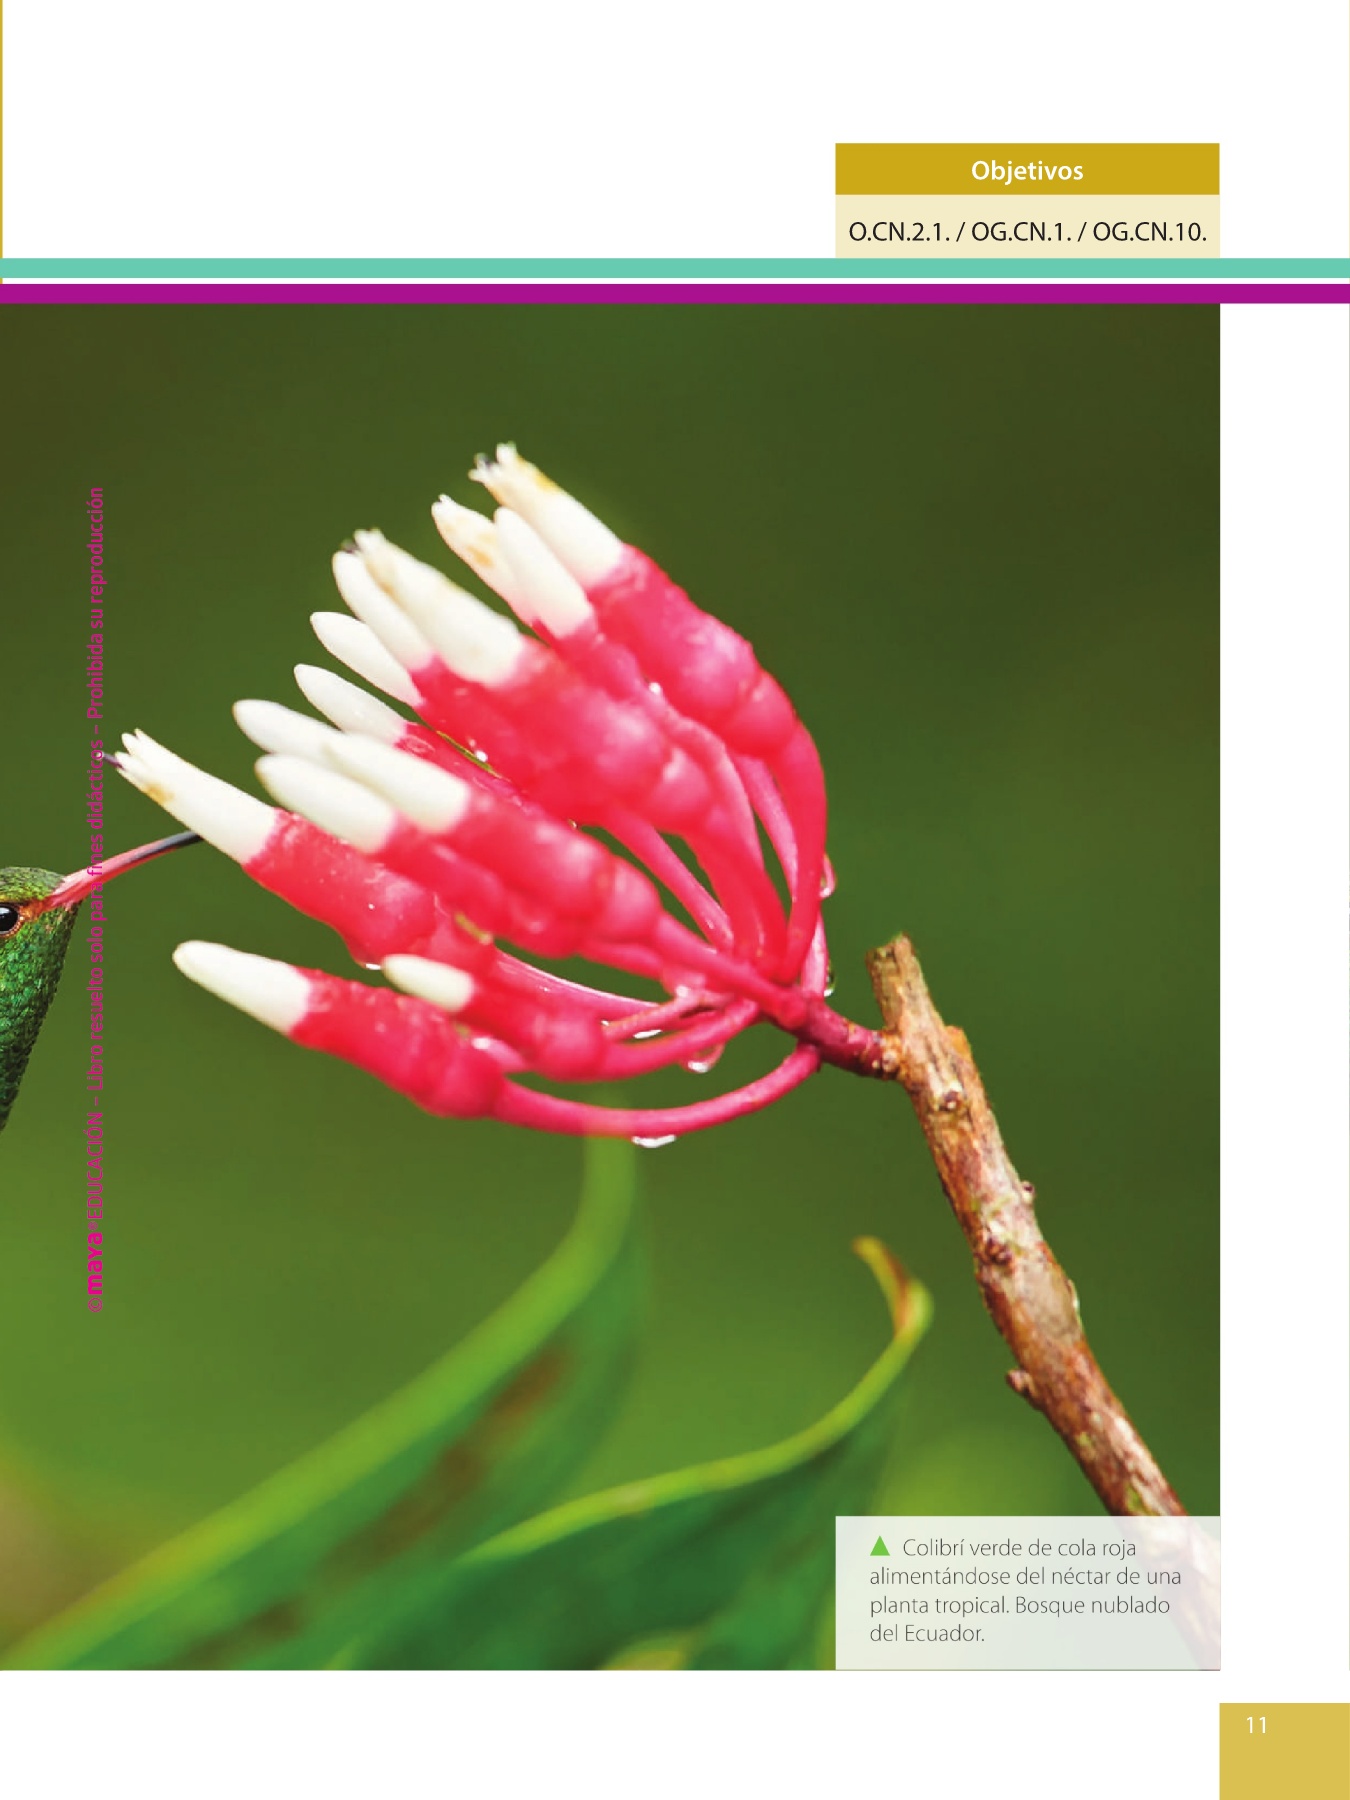The width and height of the screenshot is (1350, 1800).
Task: Click the hummingbird's green feathered body
Action: tap(30, 1000)
